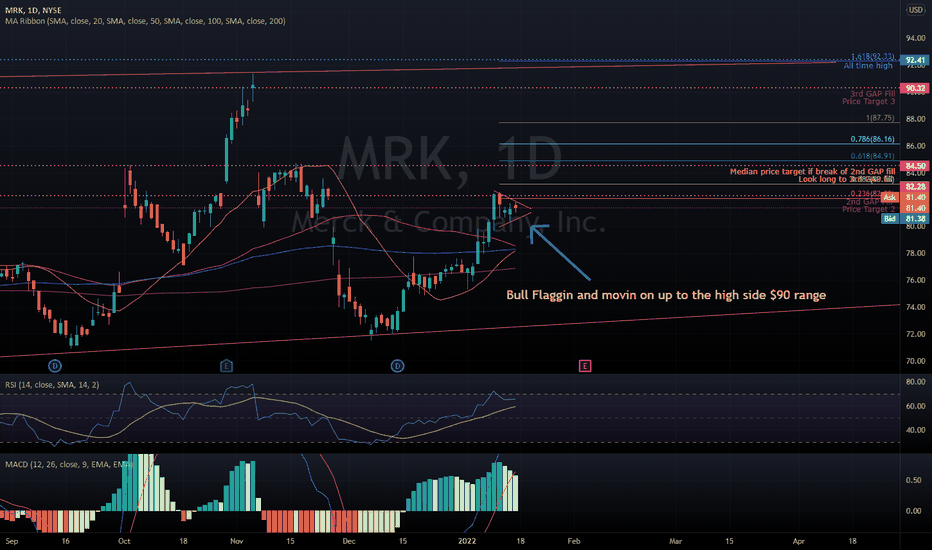Click the 'Oct' label on the time axis

[124, 541]
